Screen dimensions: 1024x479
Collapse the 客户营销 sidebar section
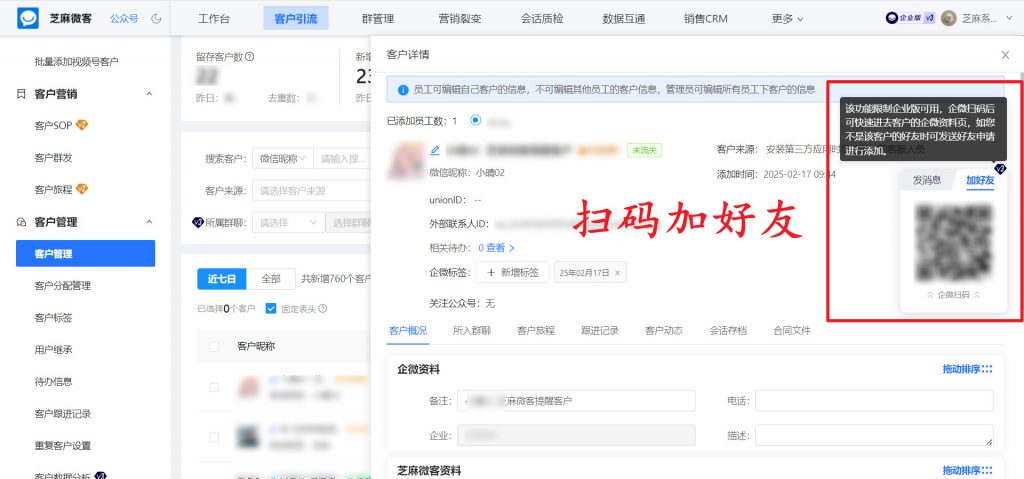coord(149,94)
